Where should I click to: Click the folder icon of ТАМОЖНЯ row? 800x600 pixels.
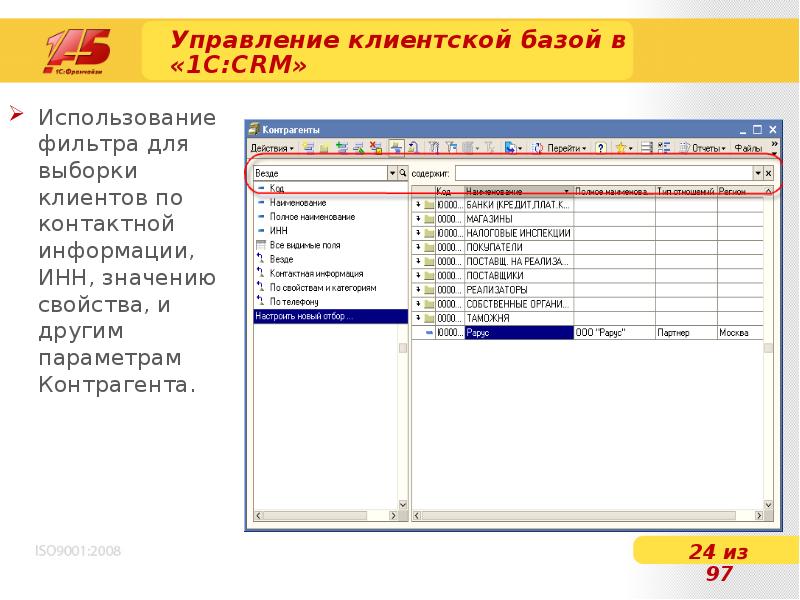(x=429, y=318)
